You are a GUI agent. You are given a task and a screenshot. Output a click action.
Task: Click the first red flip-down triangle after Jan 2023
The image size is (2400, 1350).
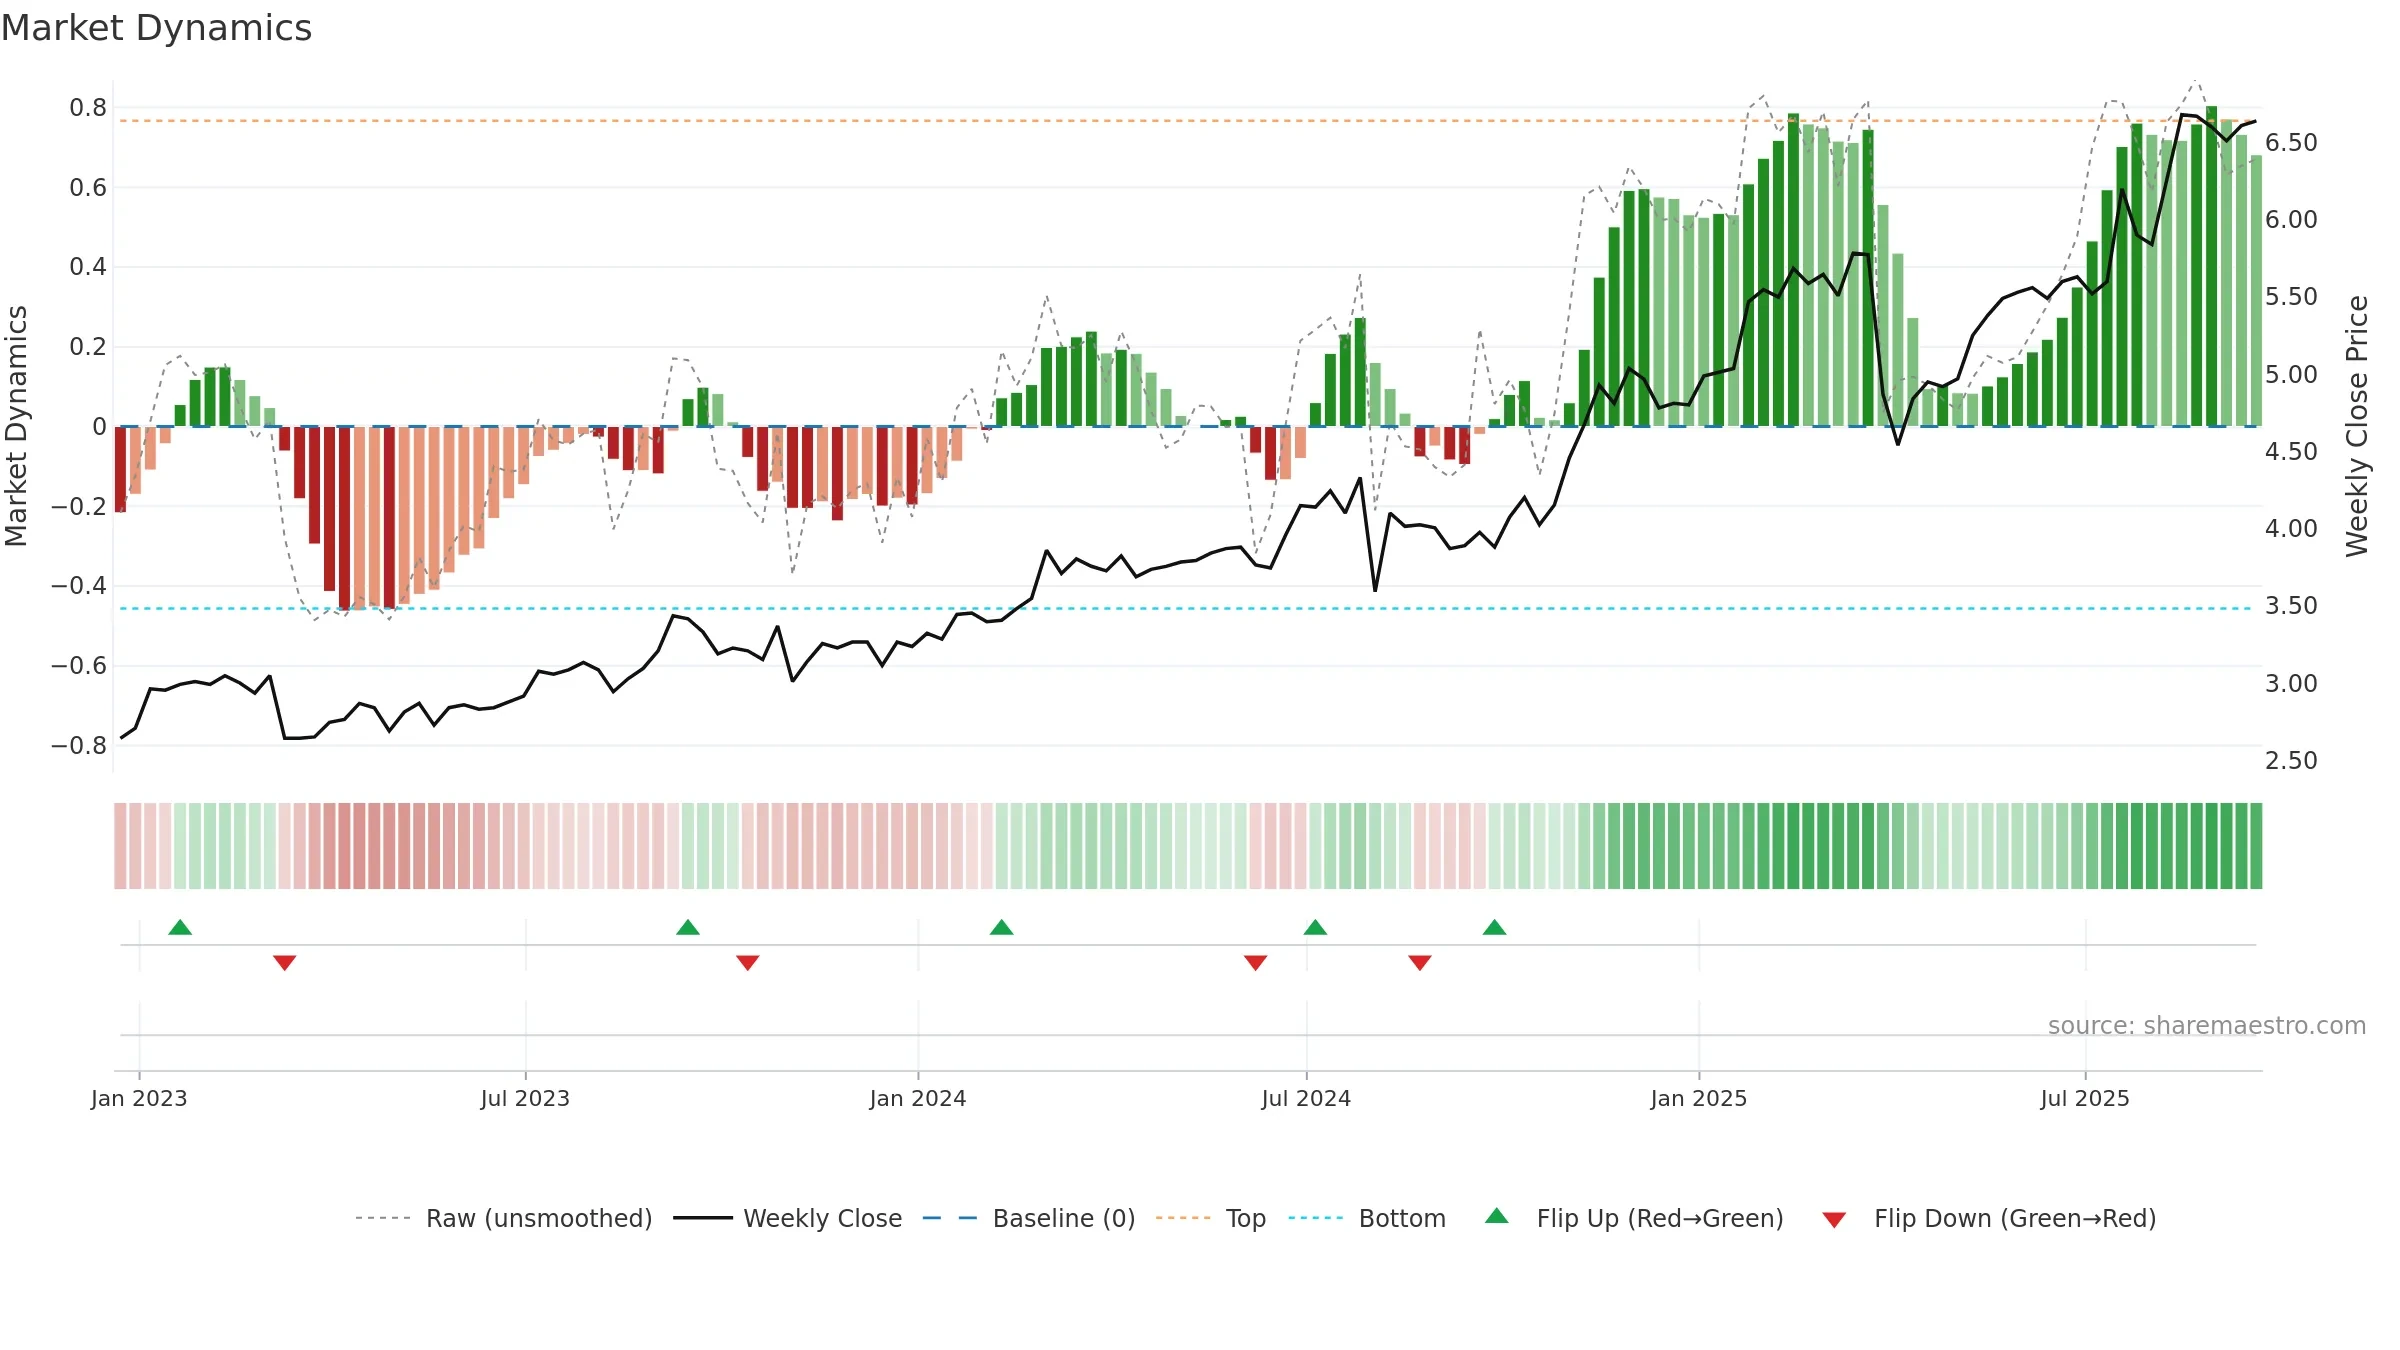point(284,962)
